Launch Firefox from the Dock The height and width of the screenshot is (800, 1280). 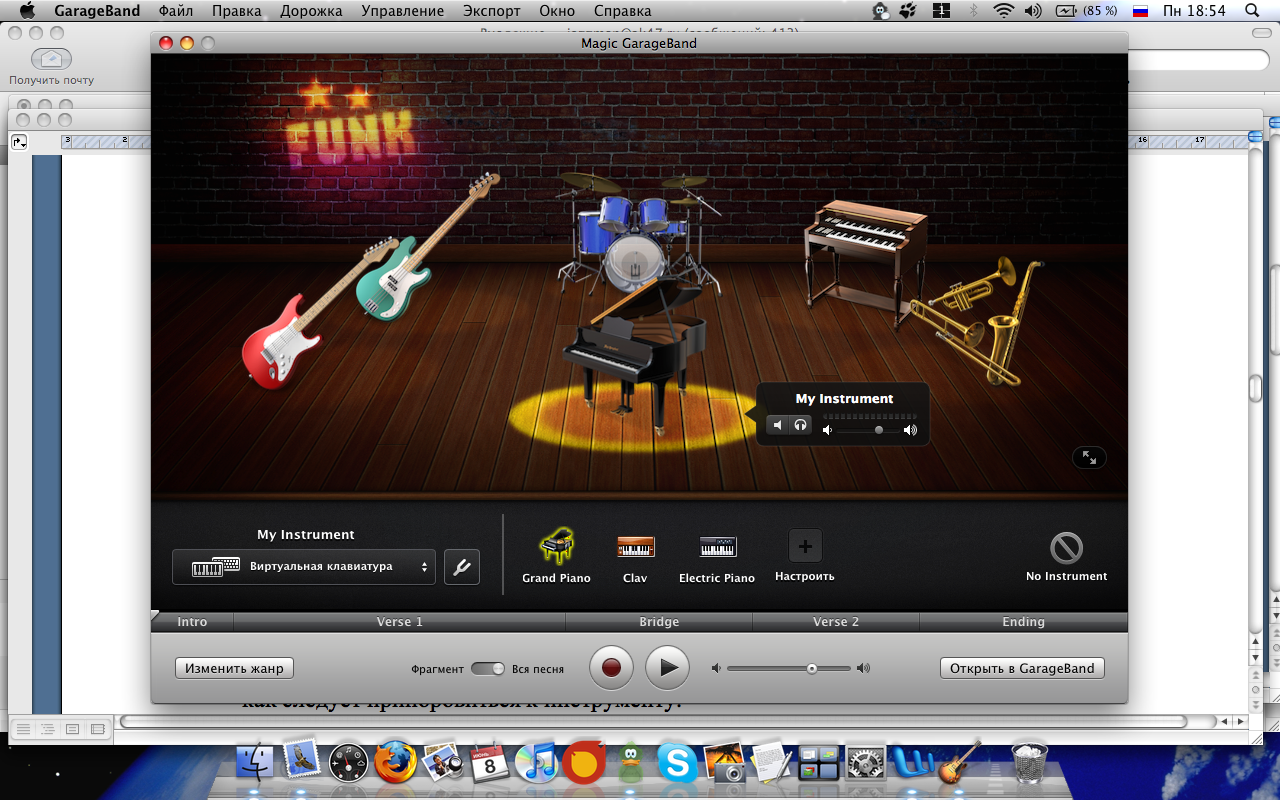[395, 762]
